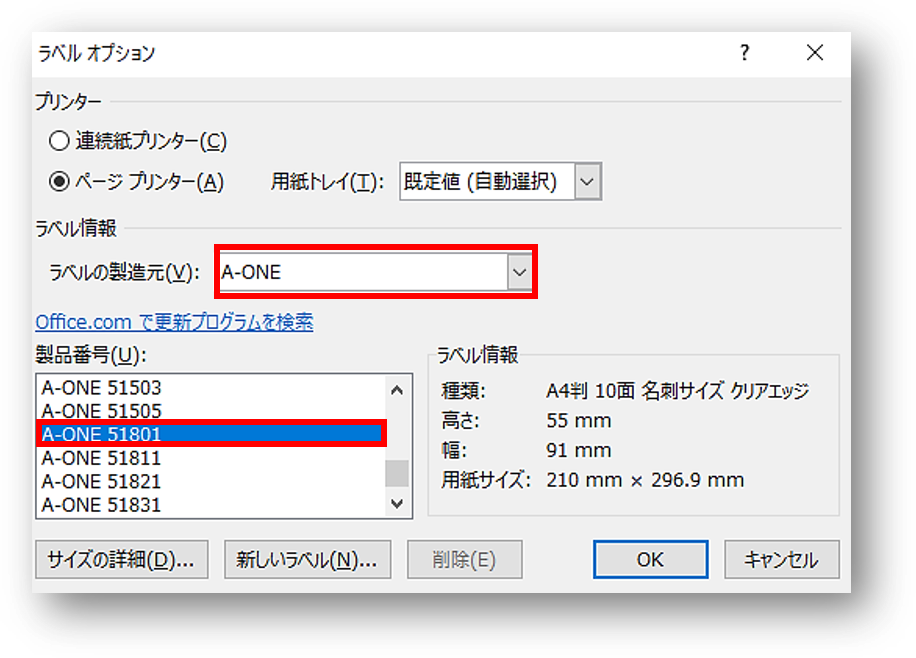
Task: Click the product list scrollbar thumb
Action: tap(397, 473)
